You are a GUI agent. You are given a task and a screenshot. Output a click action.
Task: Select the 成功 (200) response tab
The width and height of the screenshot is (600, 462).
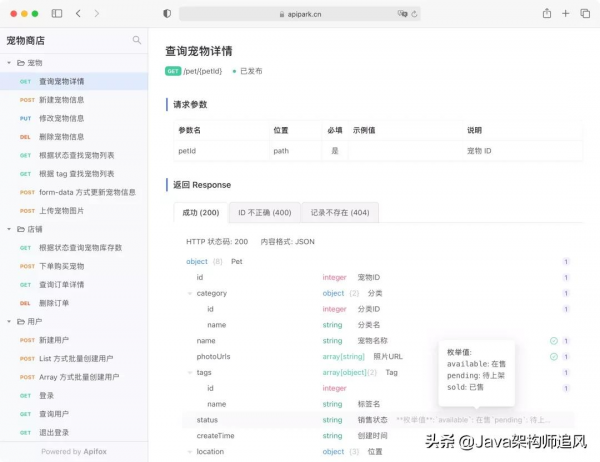coord(201,212)
